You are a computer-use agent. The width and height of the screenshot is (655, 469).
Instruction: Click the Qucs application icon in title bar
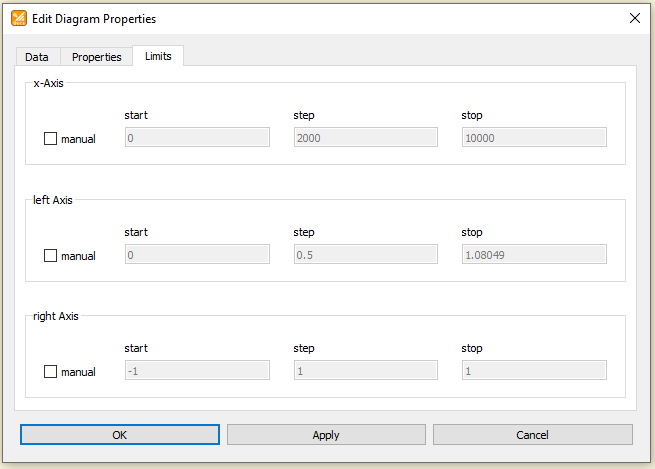click(19, 18)
